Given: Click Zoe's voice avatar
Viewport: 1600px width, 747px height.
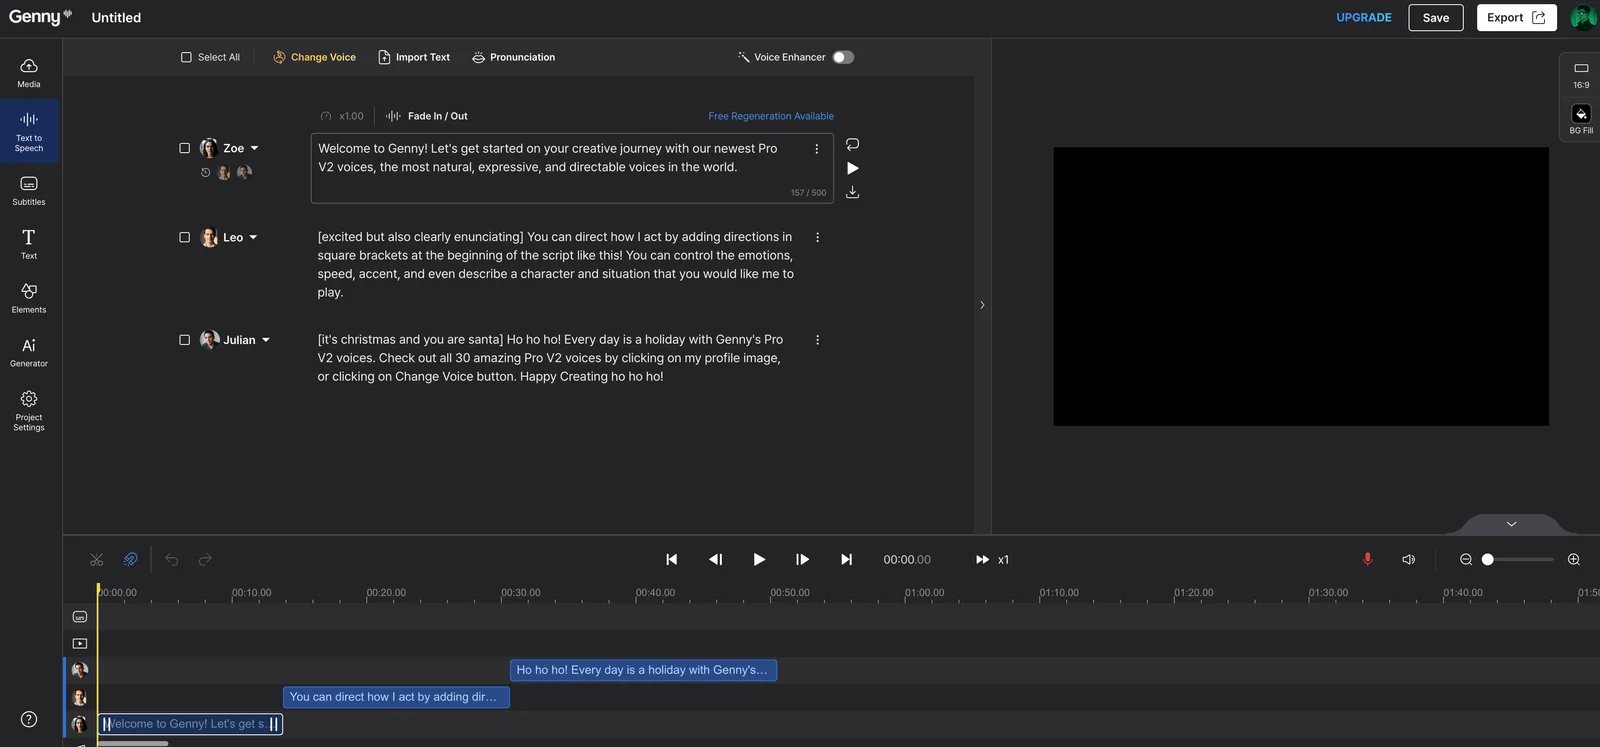Looking at the screenshot, I should pos(209,148).
